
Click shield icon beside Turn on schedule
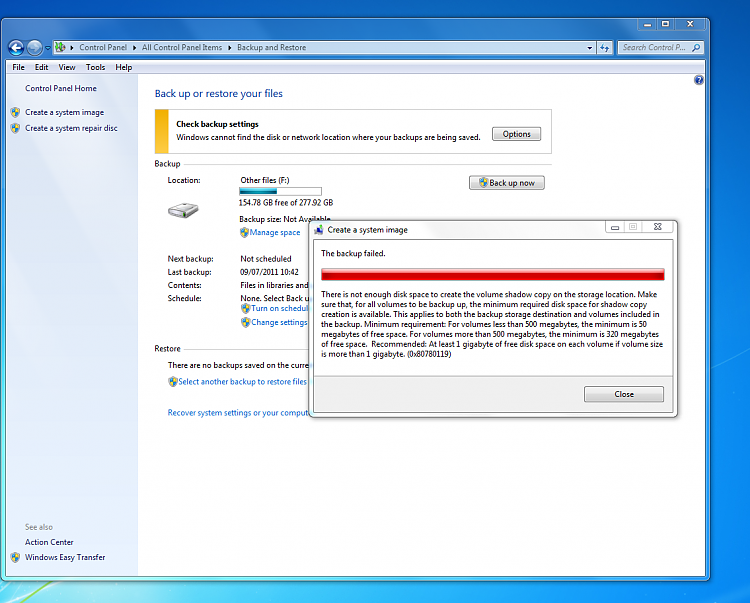pyautogui.click(x=245, y=308)
